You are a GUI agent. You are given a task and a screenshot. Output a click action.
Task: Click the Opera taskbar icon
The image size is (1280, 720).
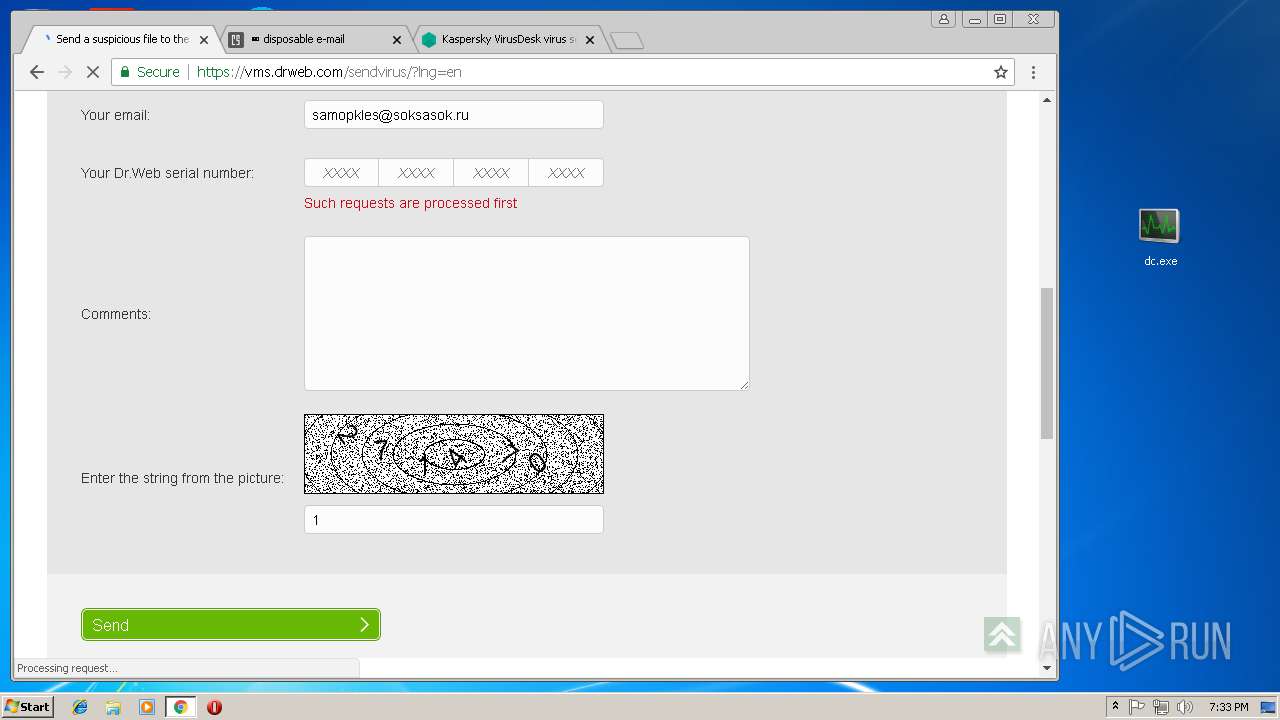pos(214,707)
